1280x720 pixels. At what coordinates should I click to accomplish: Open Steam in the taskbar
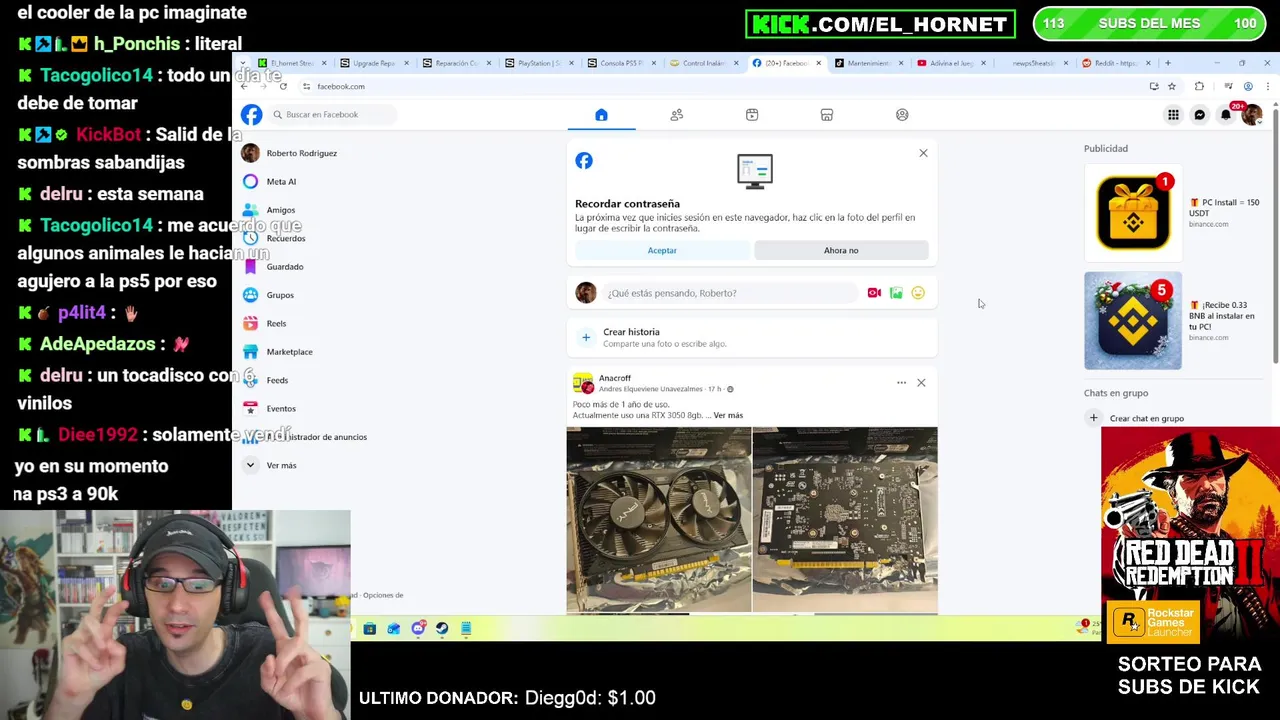pyautogui.click(x=442, y=629)
